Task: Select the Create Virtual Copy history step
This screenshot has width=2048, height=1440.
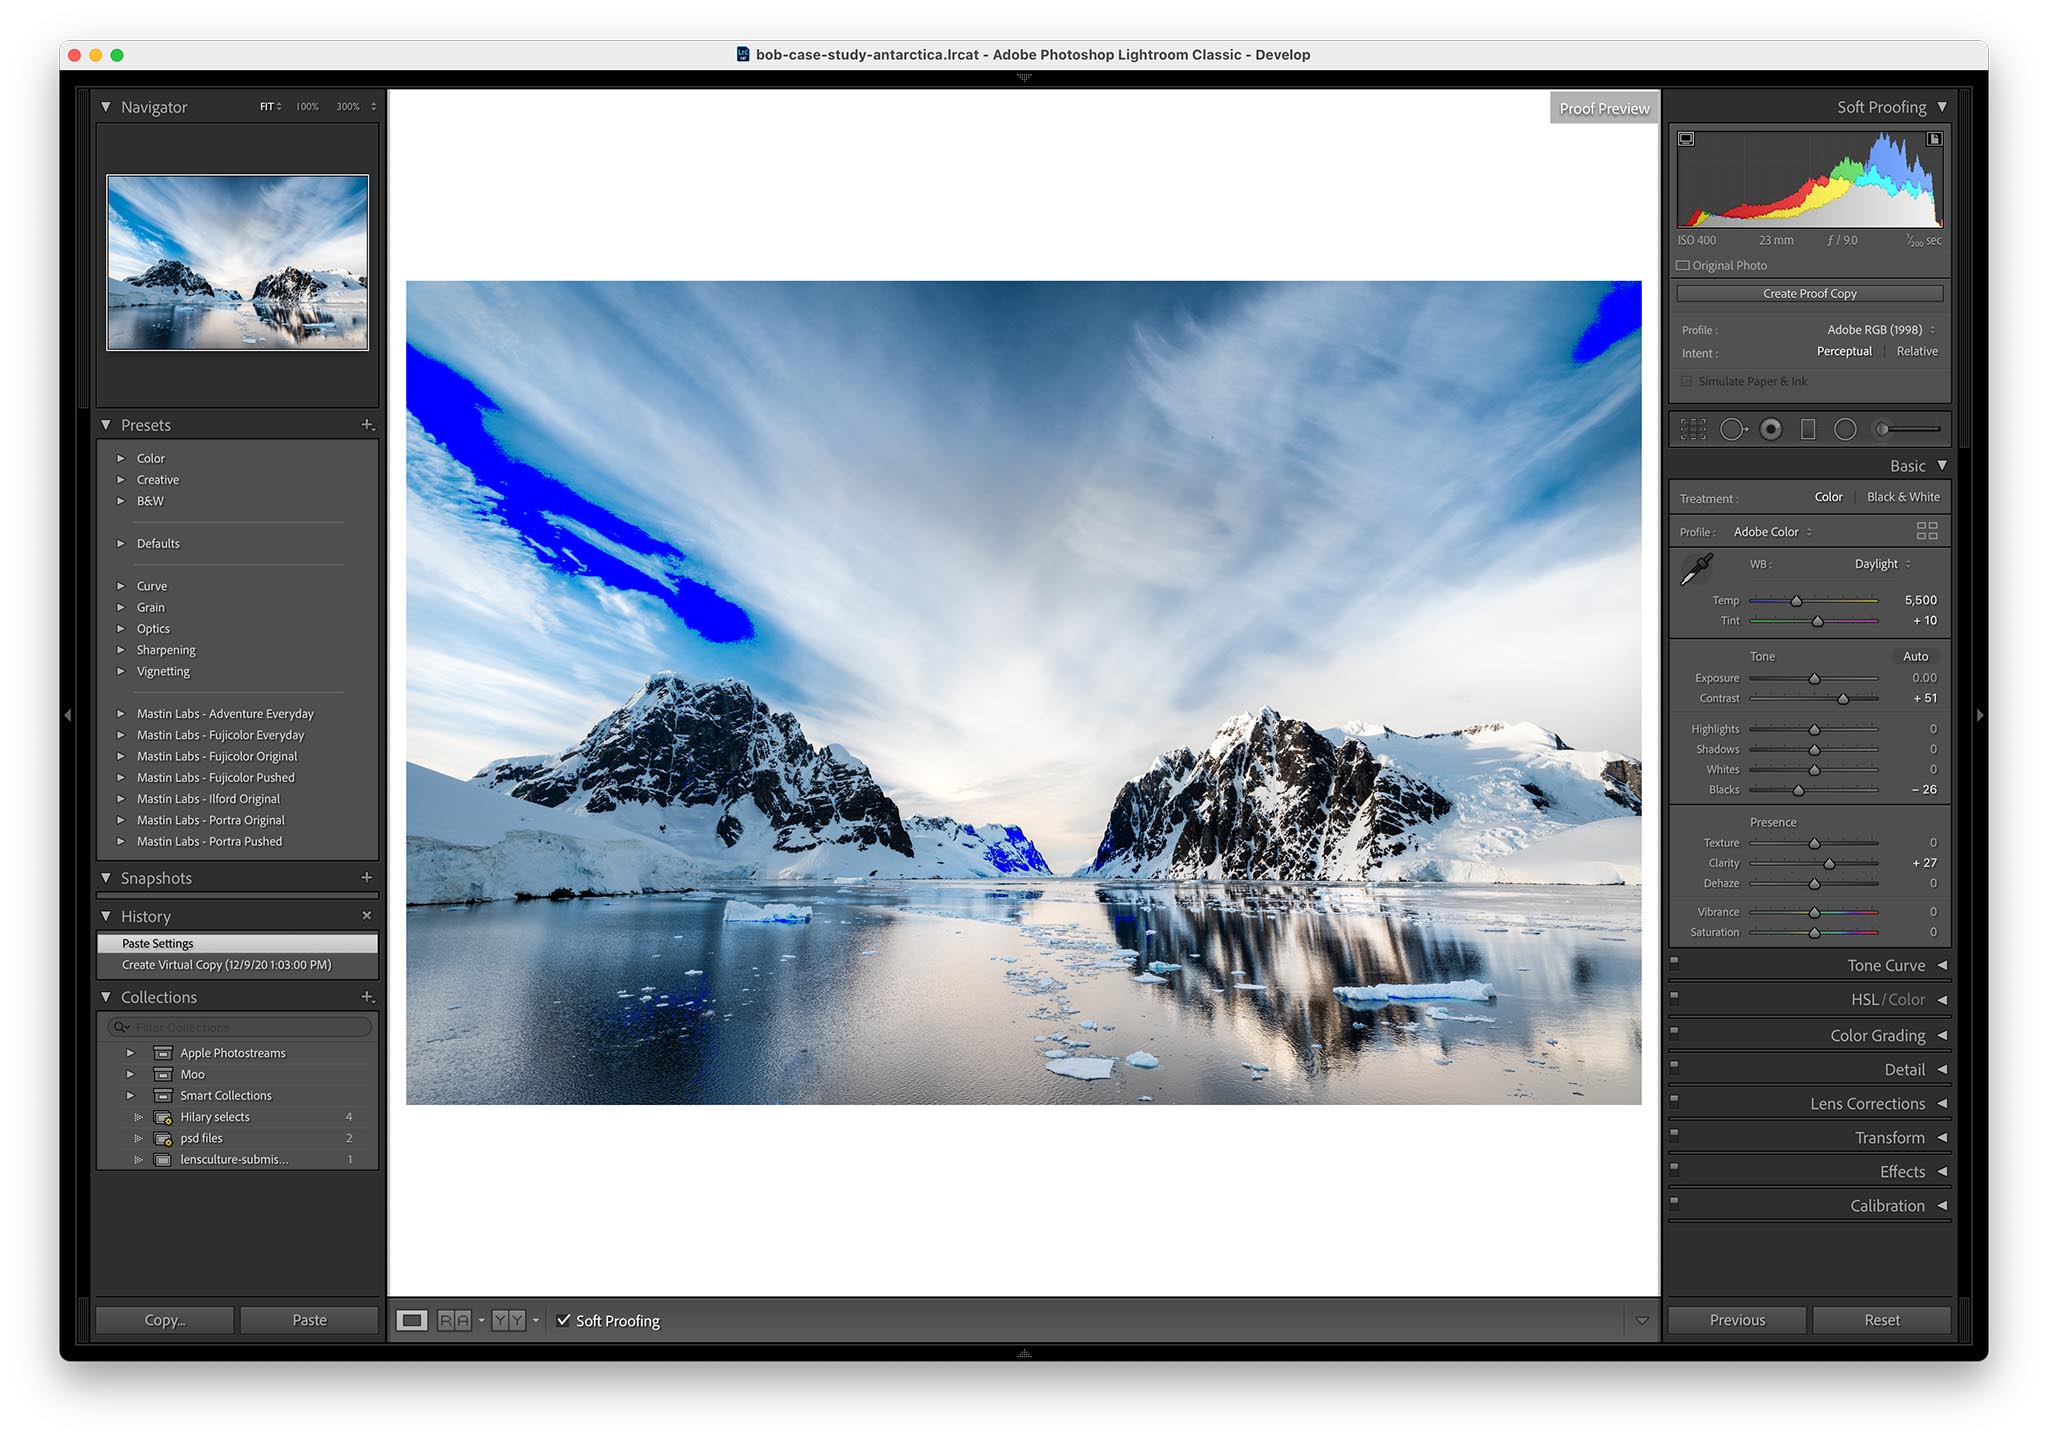Action: [x=237, y=965]
